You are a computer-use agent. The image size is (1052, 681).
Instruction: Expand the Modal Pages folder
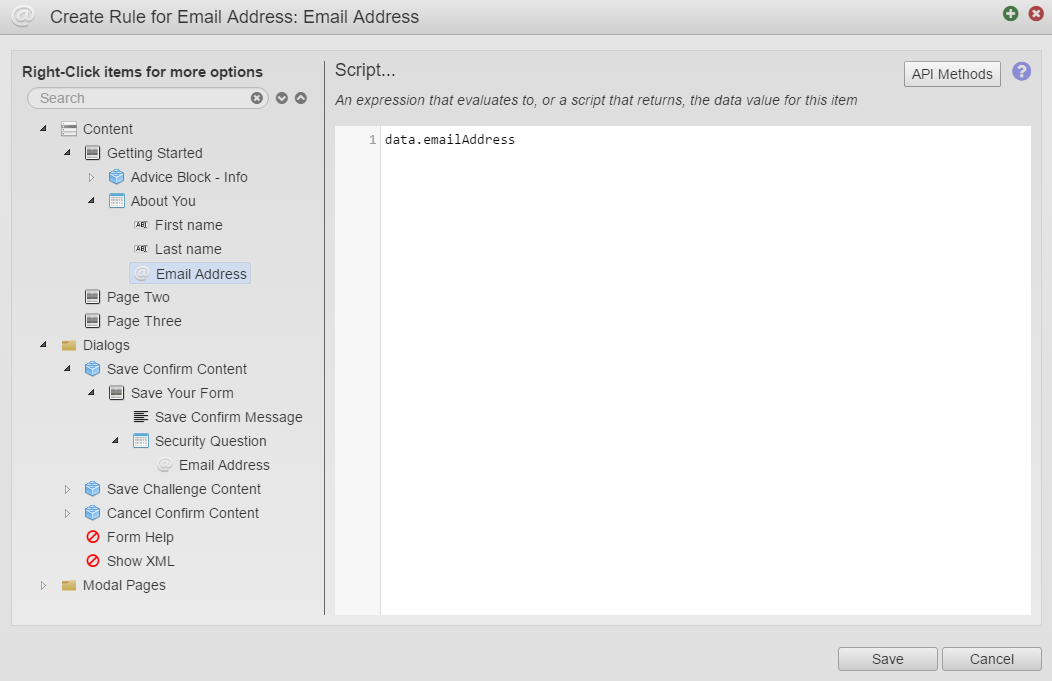pyautogui.click(x=42, y=585)
